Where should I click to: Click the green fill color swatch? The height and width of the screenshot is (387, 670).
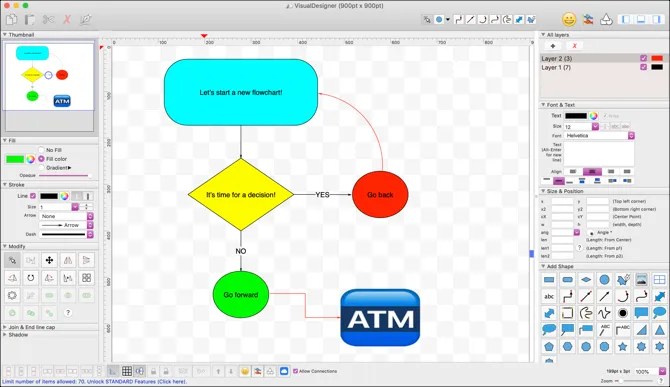click(x=15, y=159)
